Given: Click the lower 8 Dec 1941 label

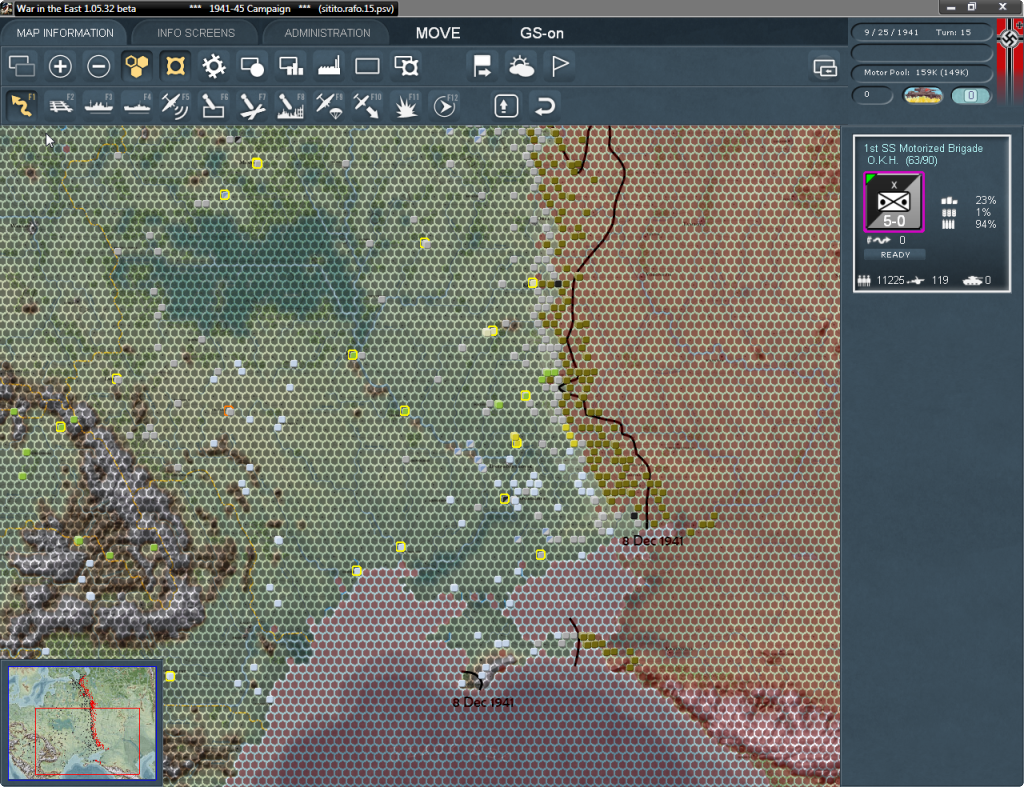Looking at the screenshot, I should pyautogui.click(x=483, y=703).
